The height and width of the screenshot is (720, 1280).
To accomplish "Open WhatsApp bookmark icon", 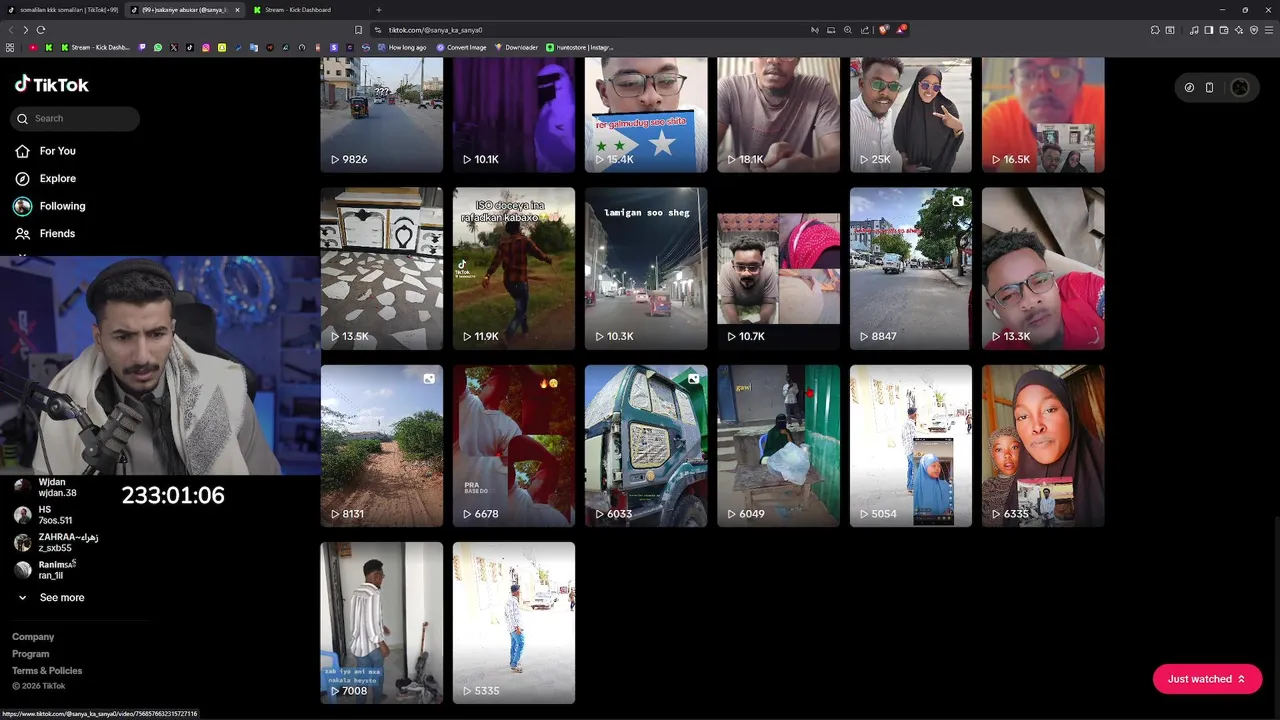I will [x=157, y=47].
